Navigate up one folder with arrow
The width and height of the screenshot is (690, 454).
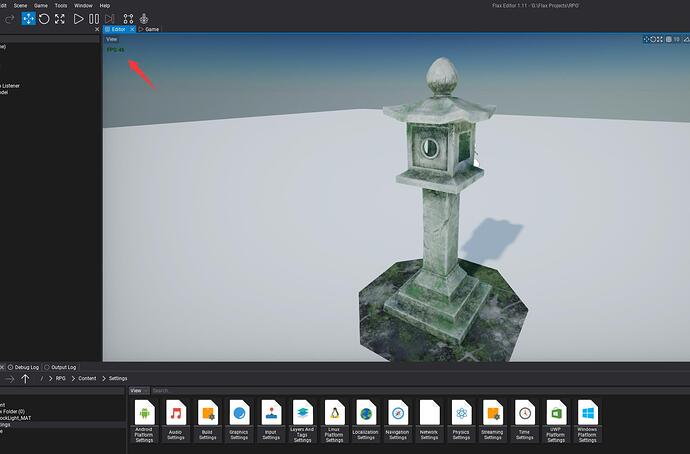click(x=25, y=379)
